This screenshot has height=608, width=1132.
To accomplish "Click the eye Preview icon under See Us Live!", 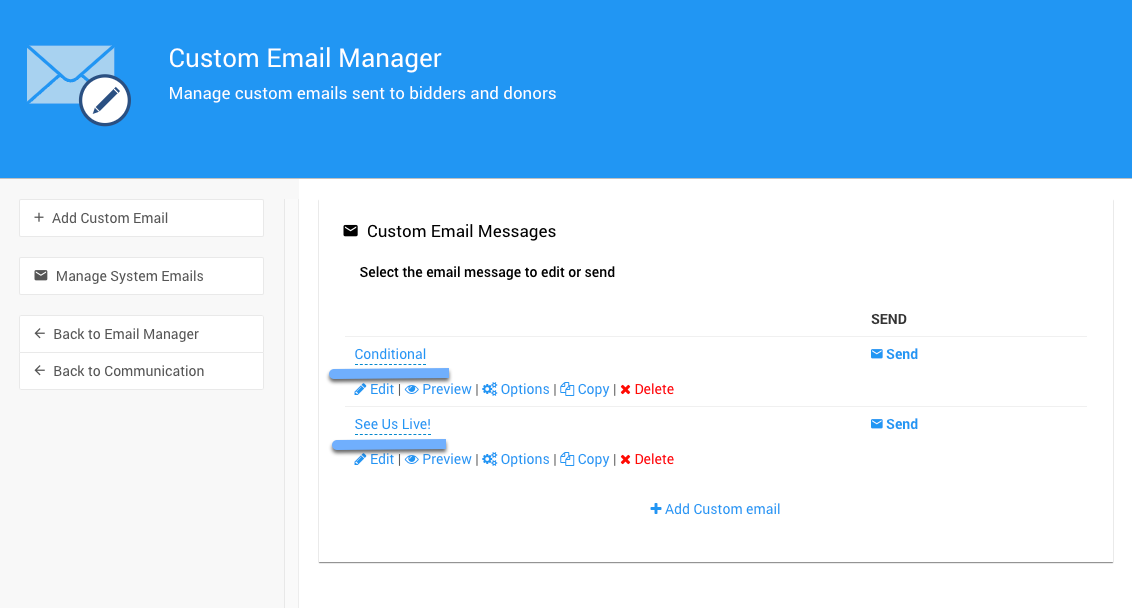I will coord(412,459).
